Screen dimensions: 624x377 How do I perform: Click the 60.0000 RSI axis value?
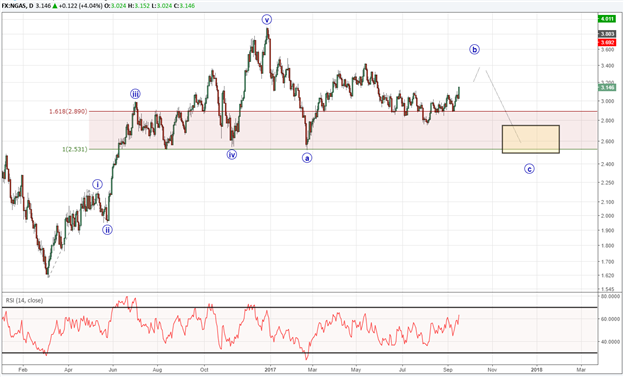pos(610,319)
